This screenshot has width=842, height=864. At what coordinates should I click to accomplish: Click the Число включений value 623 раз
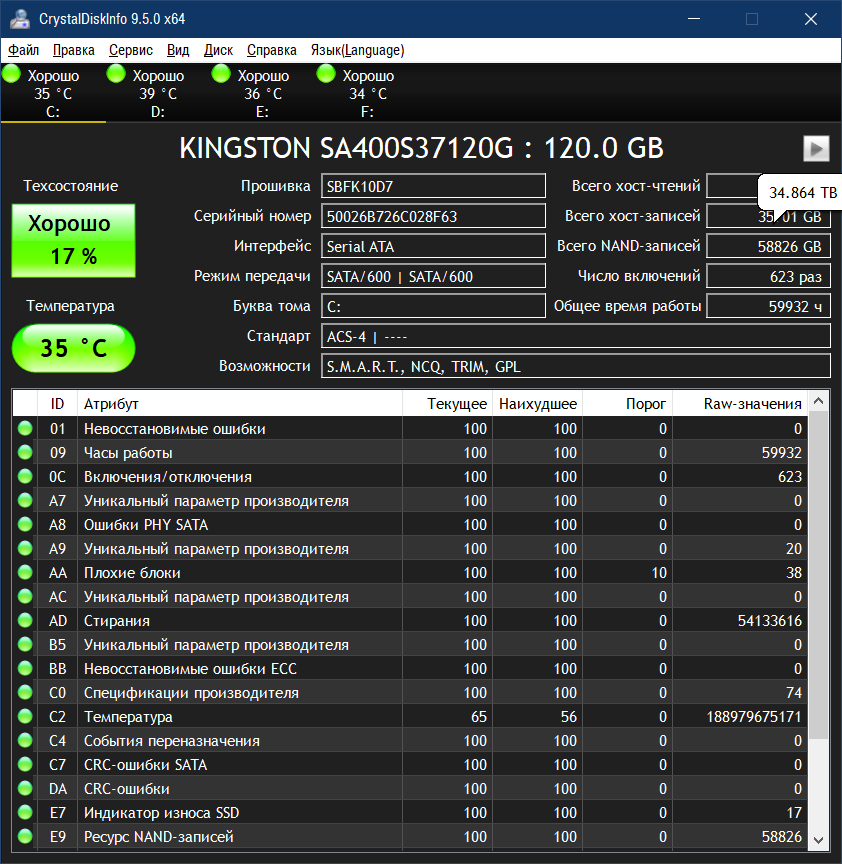(x=768, y=276)
